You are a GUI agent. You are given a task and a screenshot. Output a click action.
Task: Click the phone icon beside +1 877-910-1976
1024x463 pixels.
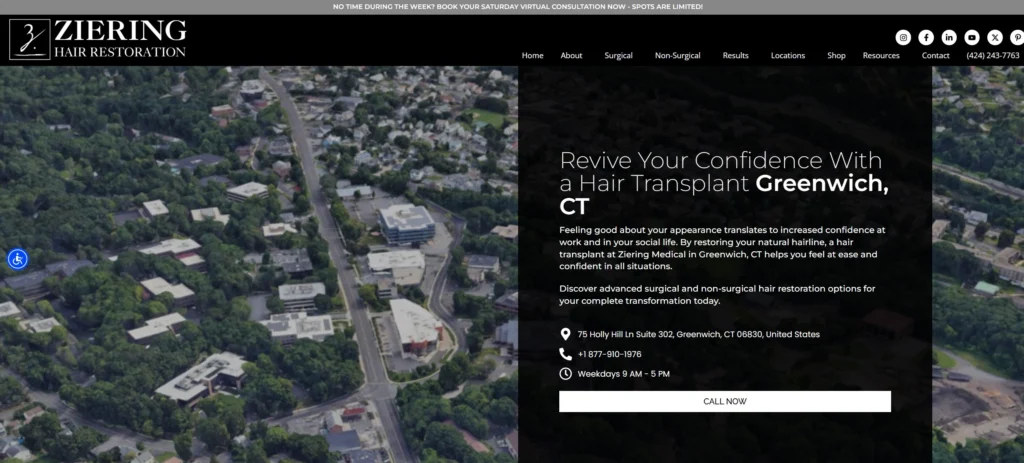(566, 354)
